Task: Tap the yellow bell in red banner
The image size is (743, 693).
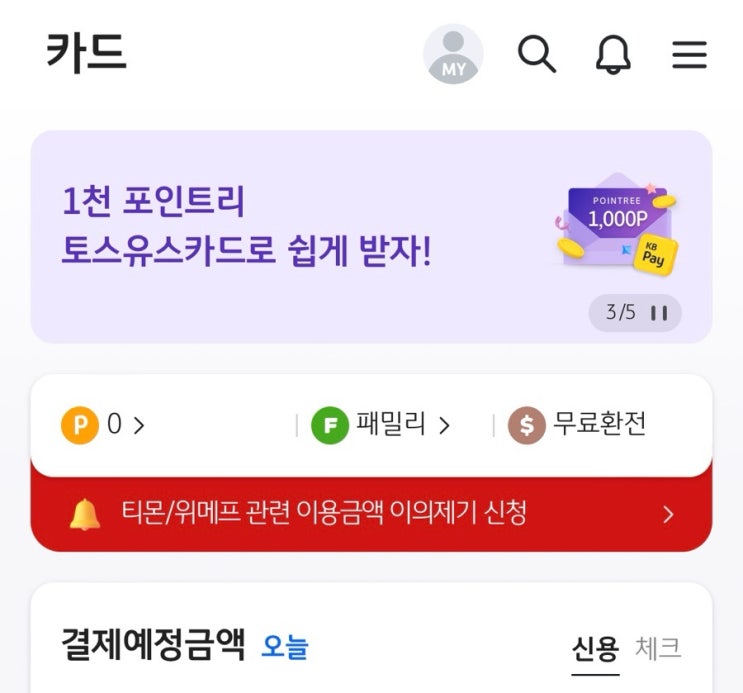Action: [85, 514]
